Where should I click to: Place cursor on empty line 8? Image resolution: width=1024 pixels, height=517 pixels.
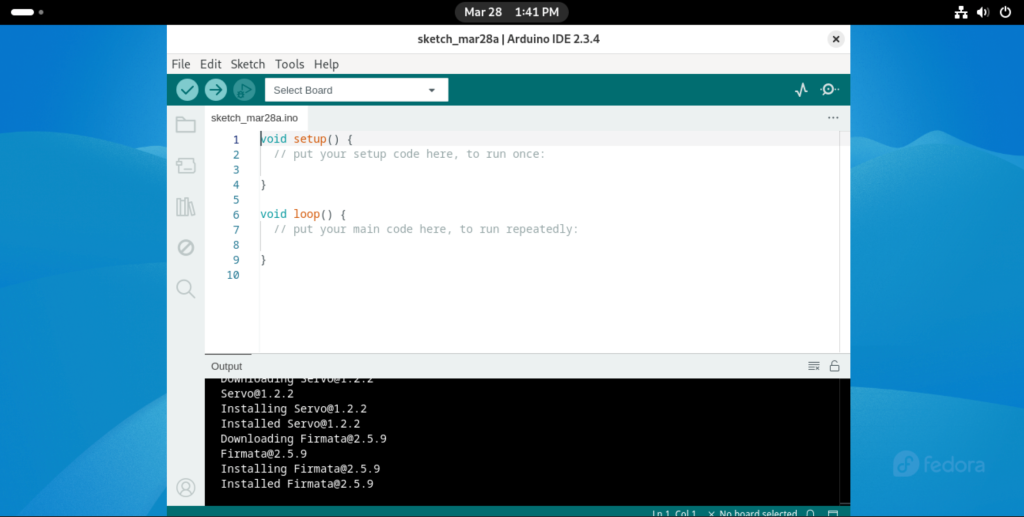pyautogui.click(x=549, y=245)
